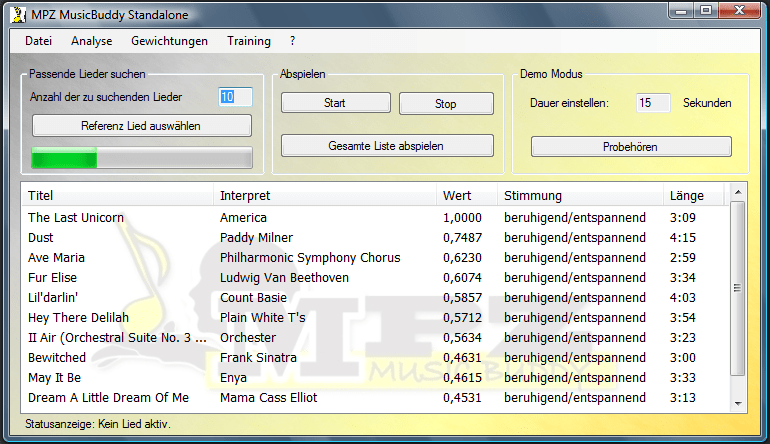Click the length 3:09
The image size is (770, 444).
tap(683, 218)
